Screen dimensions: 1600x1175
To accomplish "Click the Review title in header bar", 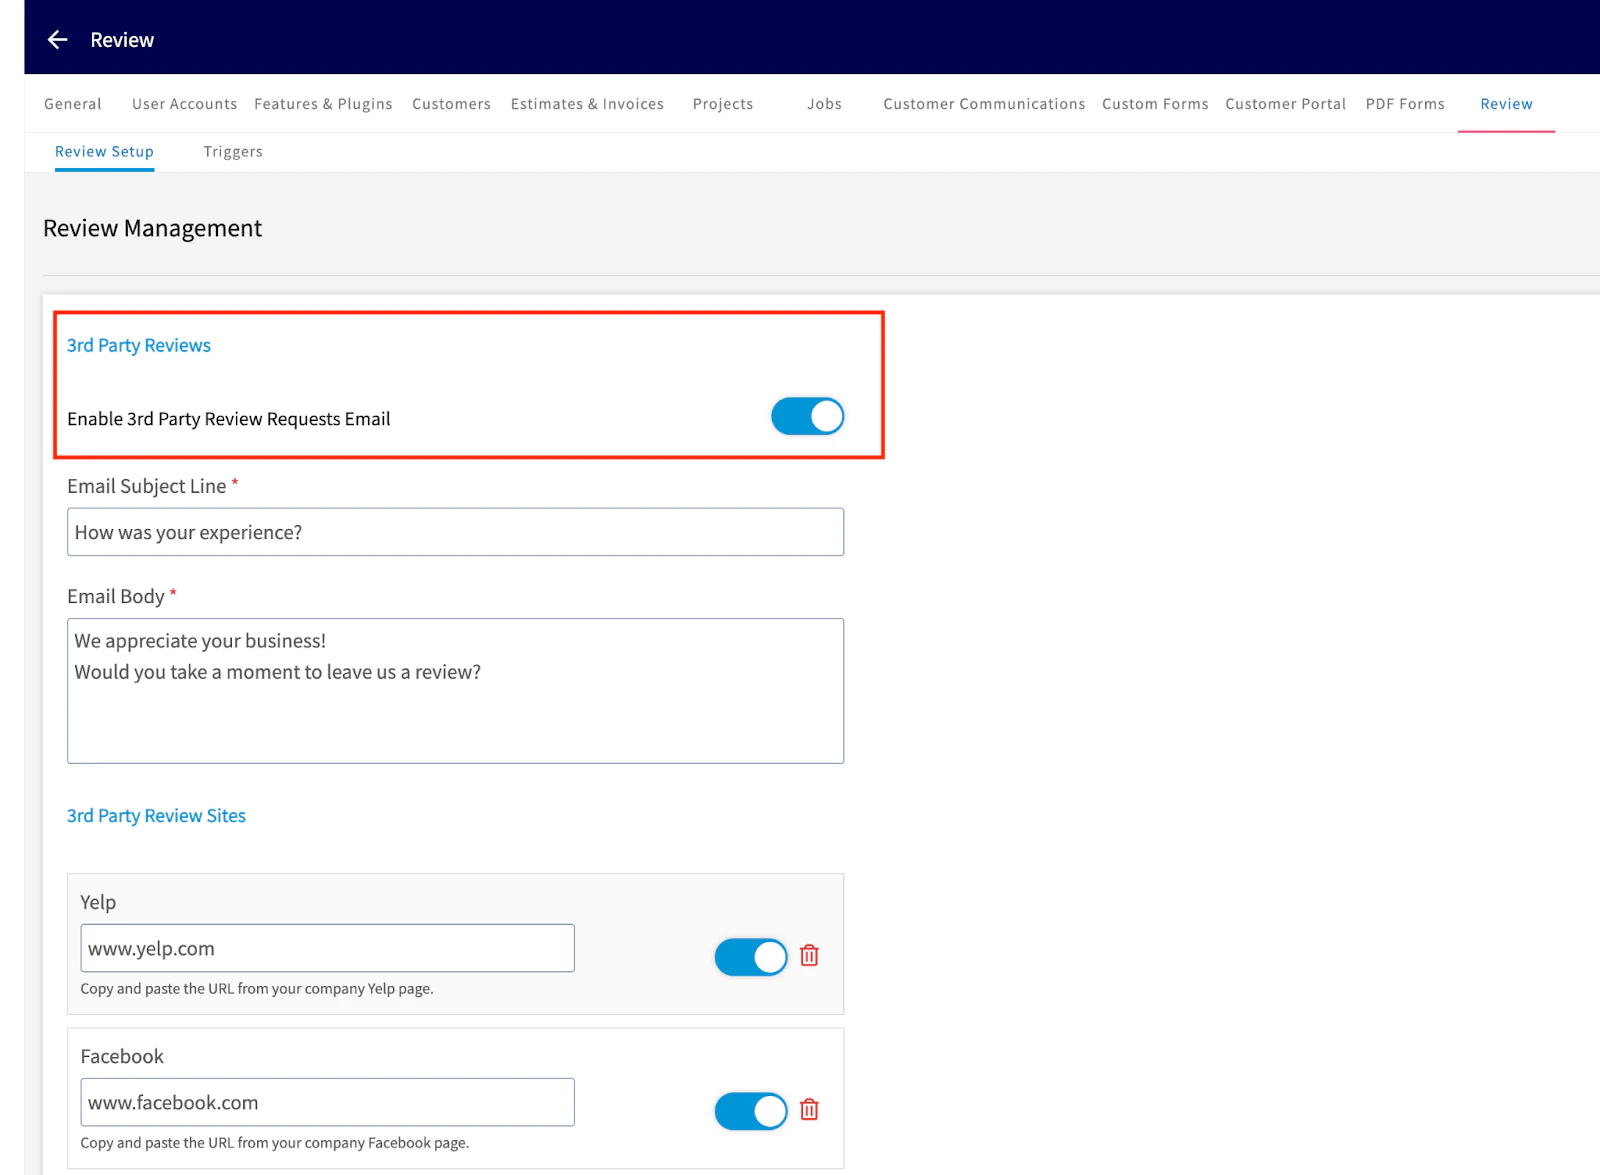I will coord(122,40).
